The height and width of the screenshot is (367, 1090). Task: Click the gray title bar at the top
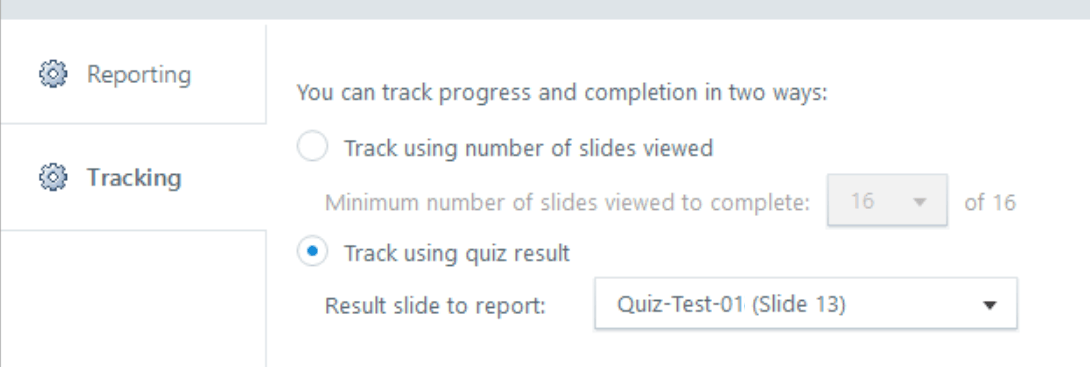(545, 9)
